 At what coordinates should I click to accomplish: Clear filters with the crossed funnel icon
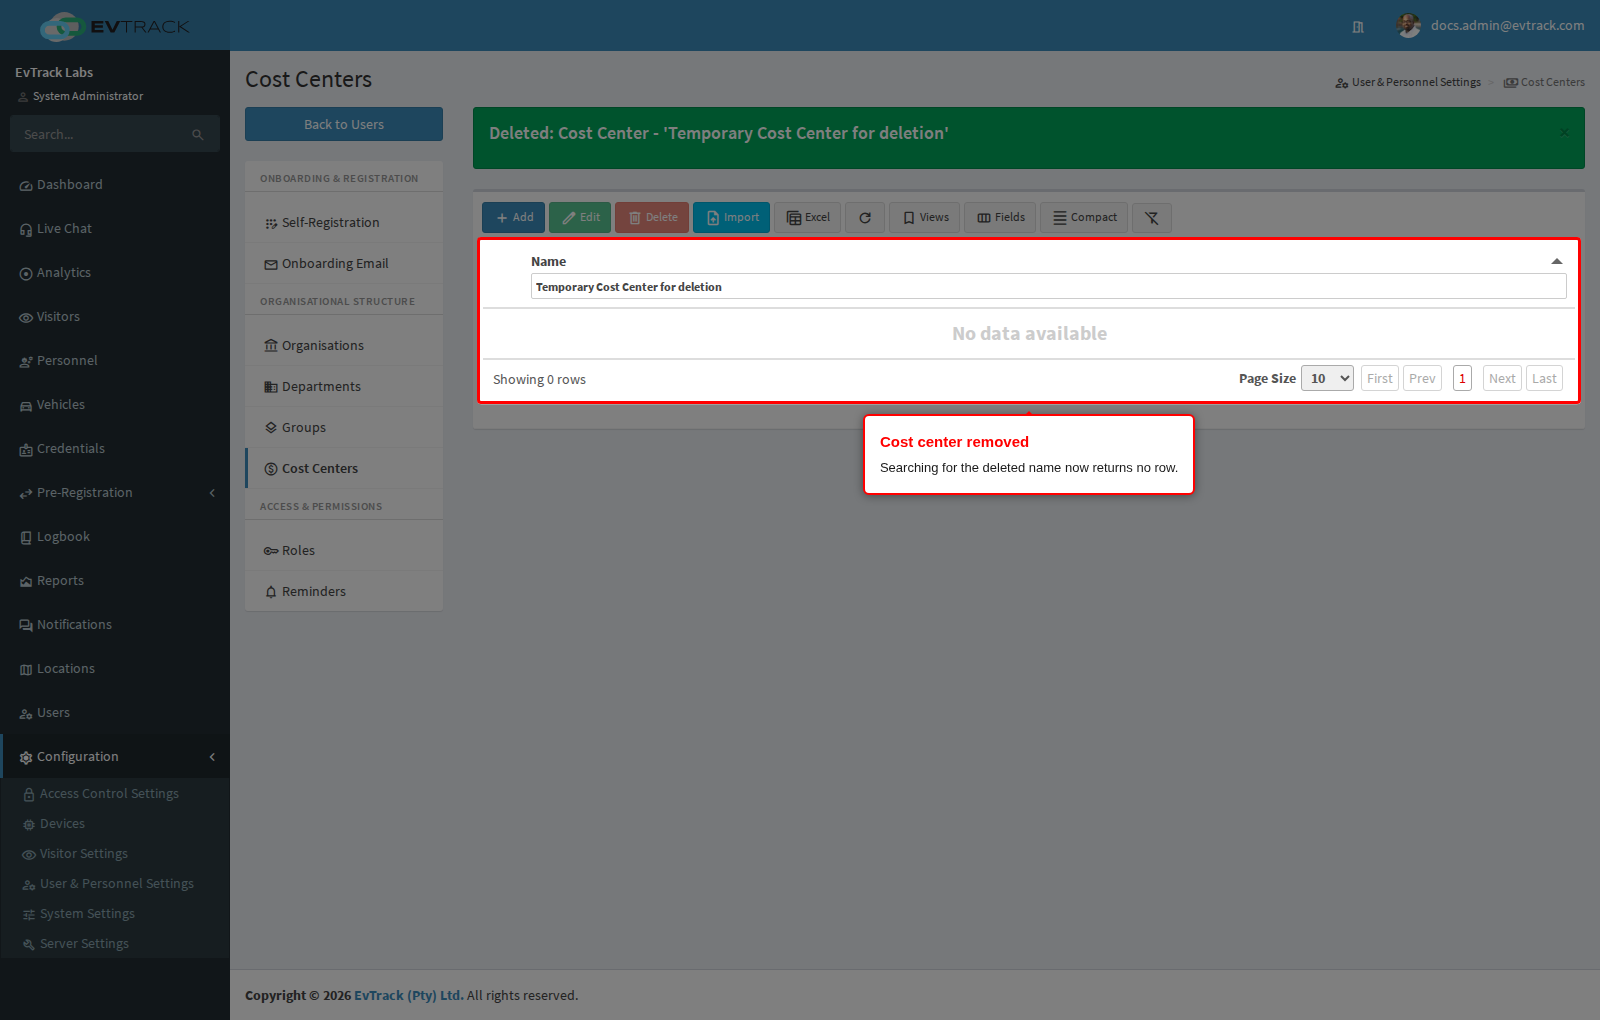[x=1152, y=218]
